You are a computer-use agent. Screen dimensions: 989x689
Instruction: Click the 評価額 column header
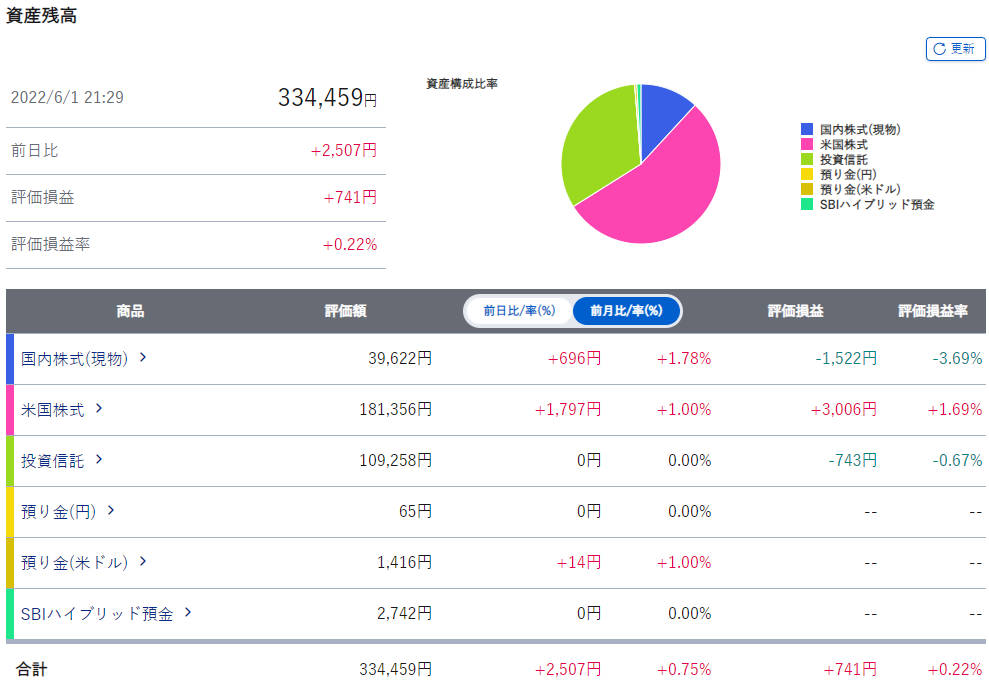click(x=345, y=311)
